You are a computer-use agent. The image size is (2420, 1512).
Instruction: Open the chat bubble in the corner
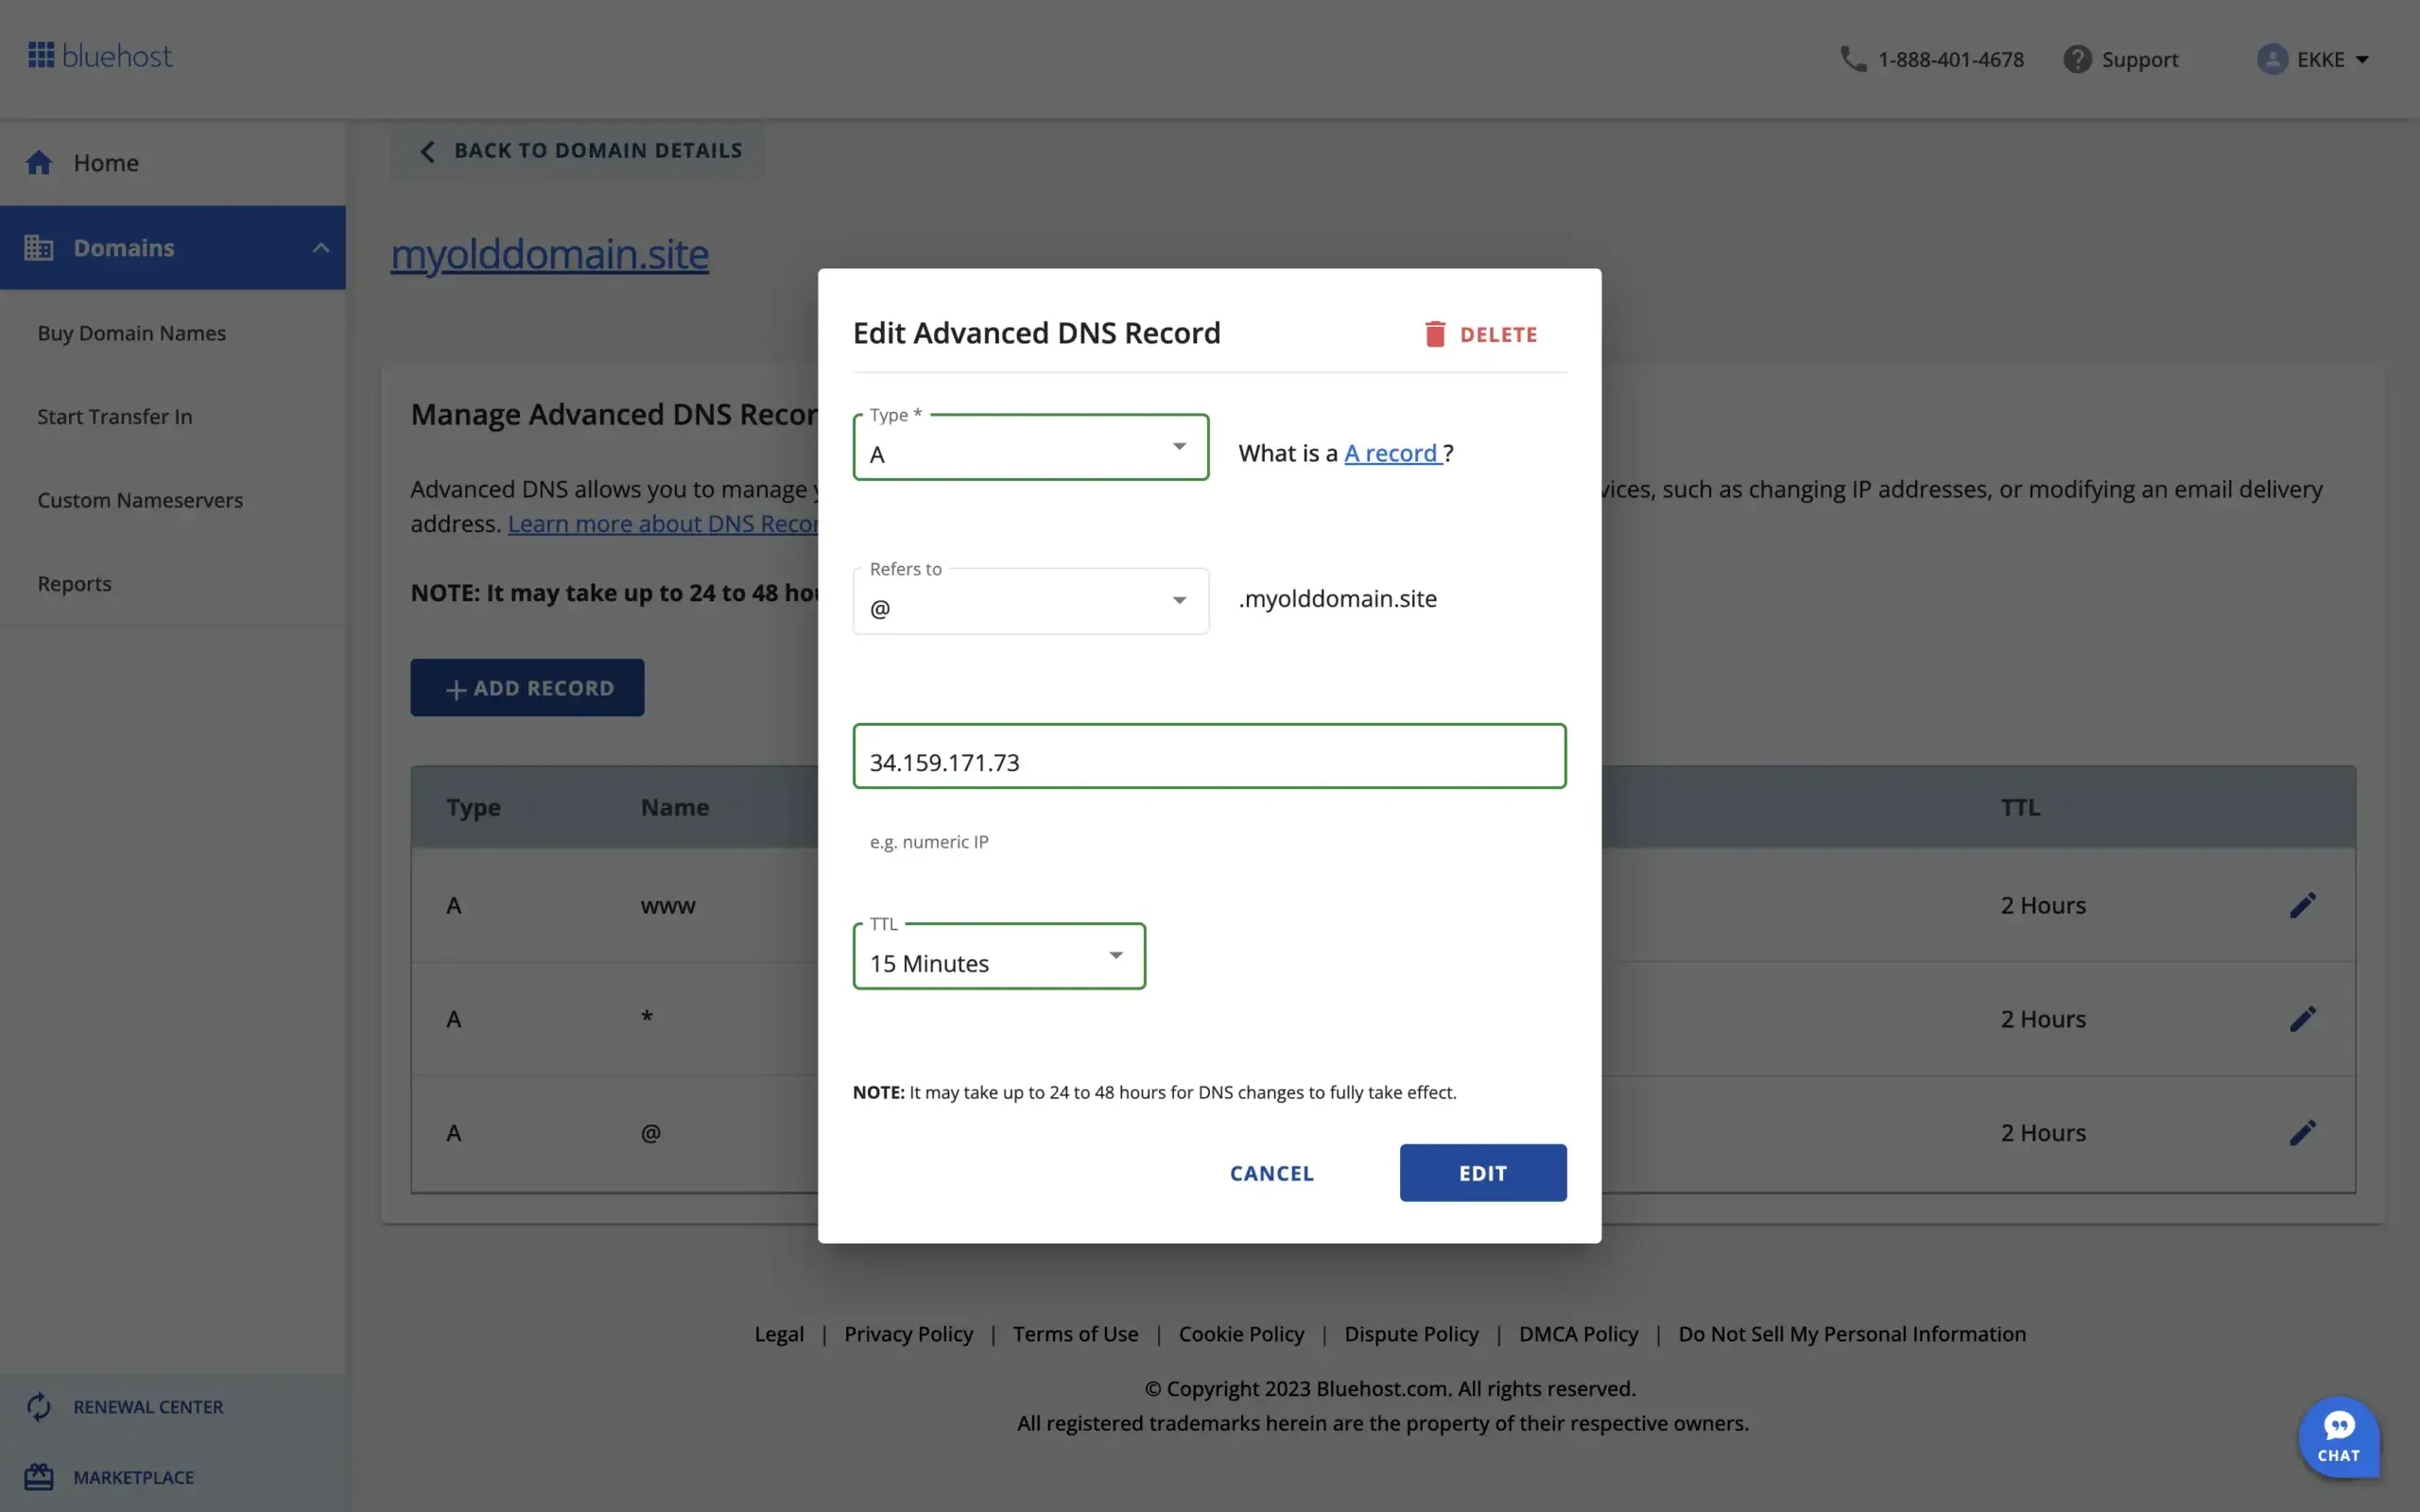coord(2340,1437)
